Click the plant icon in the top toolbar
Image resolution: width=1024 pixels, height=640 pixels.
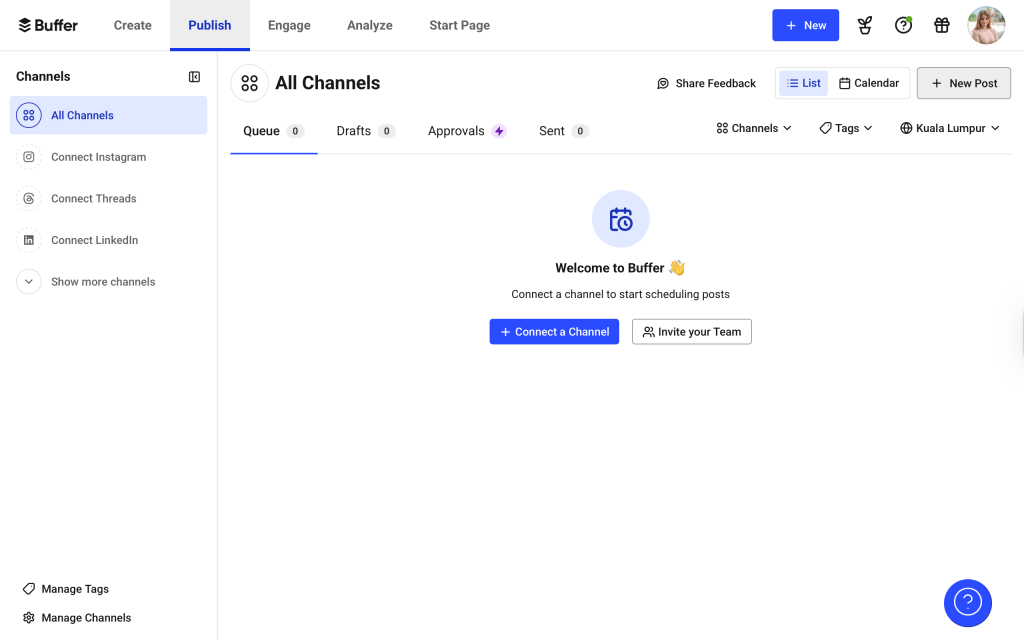coord(864,25)
